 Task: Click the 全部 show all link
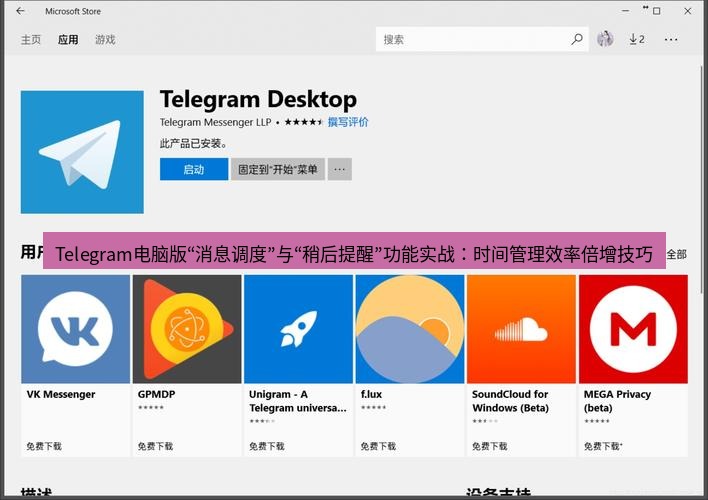[677, 254]
